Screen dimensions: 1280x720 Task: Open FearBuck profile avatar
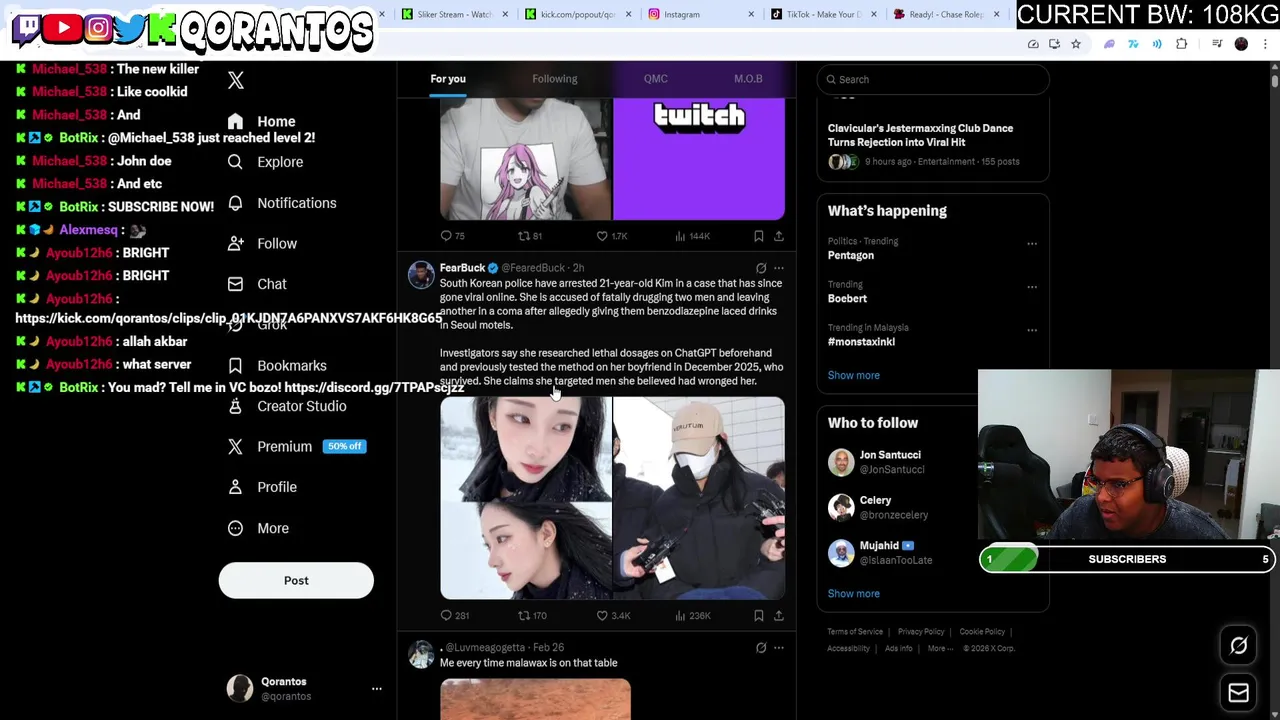point(421,275)
